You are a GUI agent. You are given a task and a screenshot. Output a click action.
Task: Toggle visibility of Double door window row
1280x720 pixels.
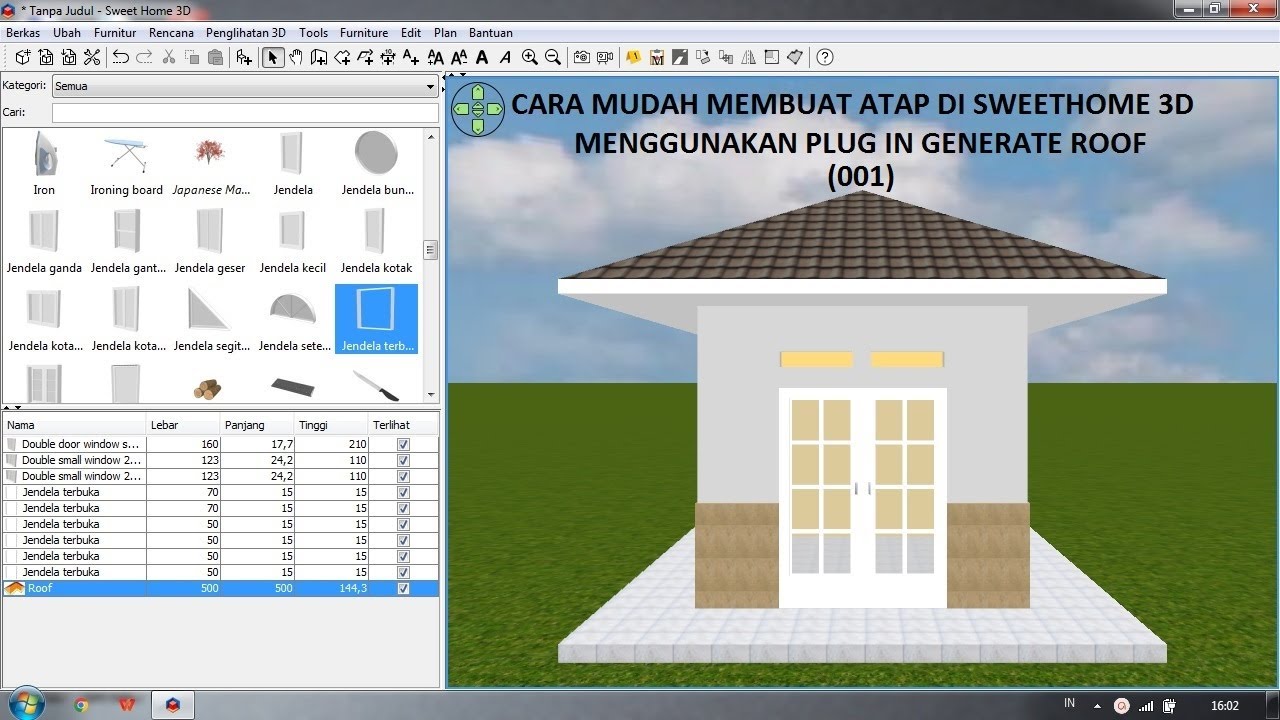point(403,444)
